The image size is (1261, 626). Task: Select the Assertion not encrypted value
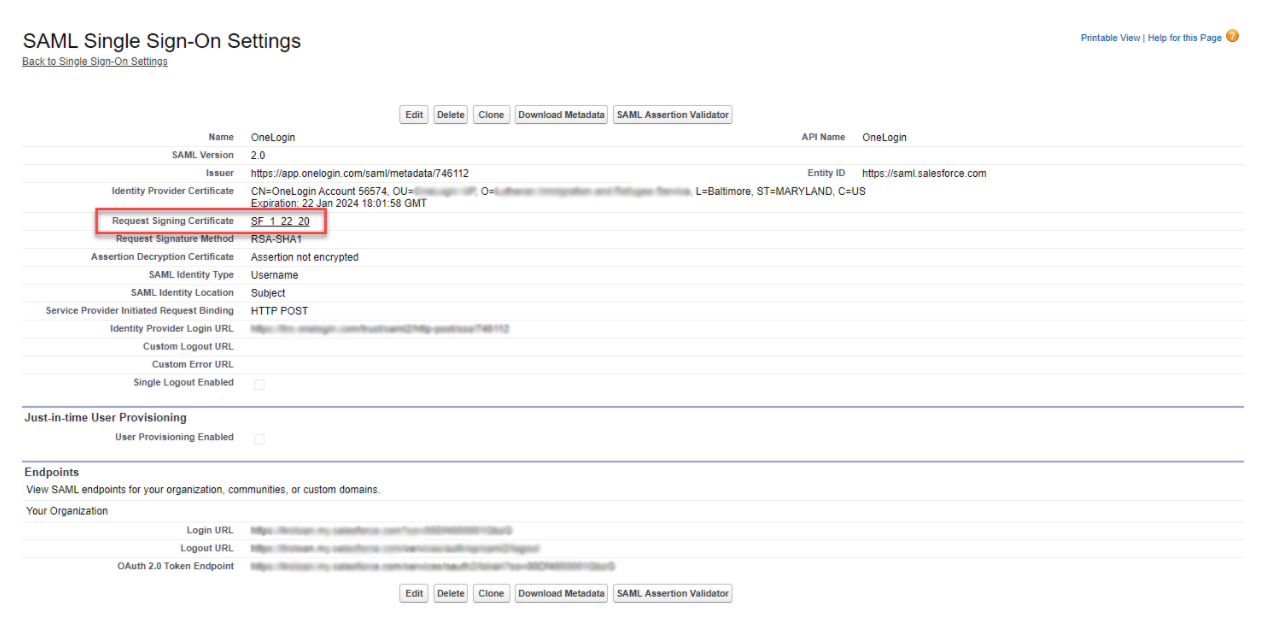tap(305, 257)
